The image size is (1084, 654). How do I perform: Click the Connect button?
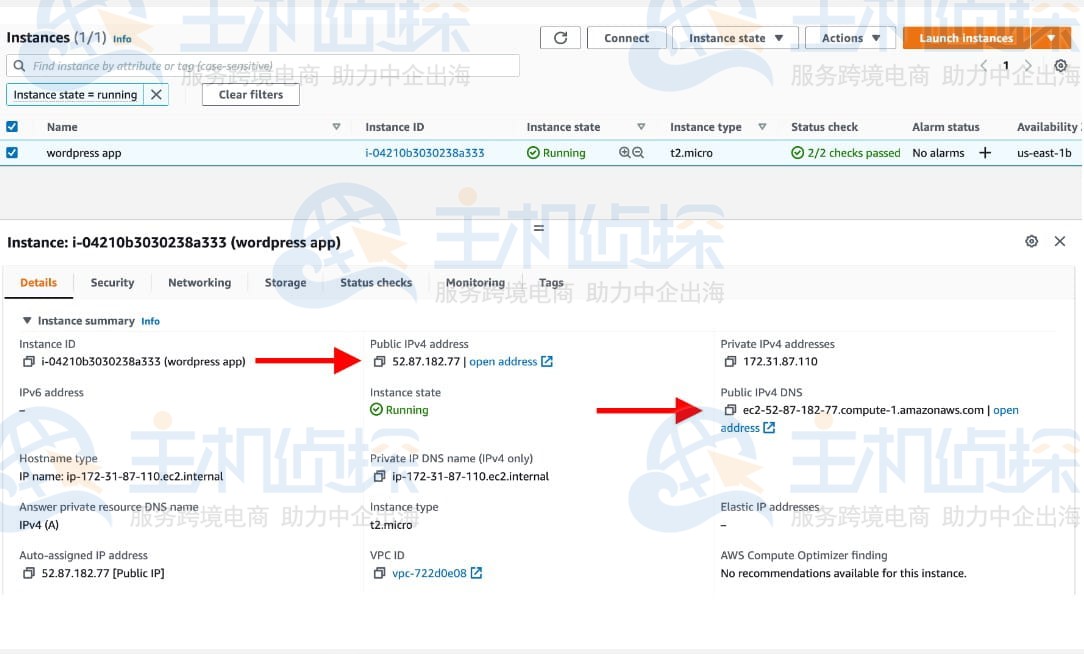(627, 38)
